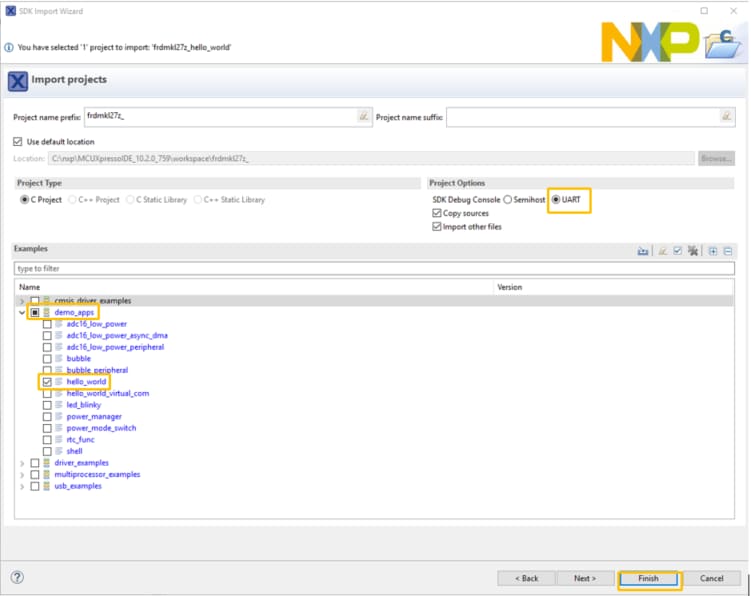
Task: Click the check-all icon in Examples toolbar
Action: 677,251
